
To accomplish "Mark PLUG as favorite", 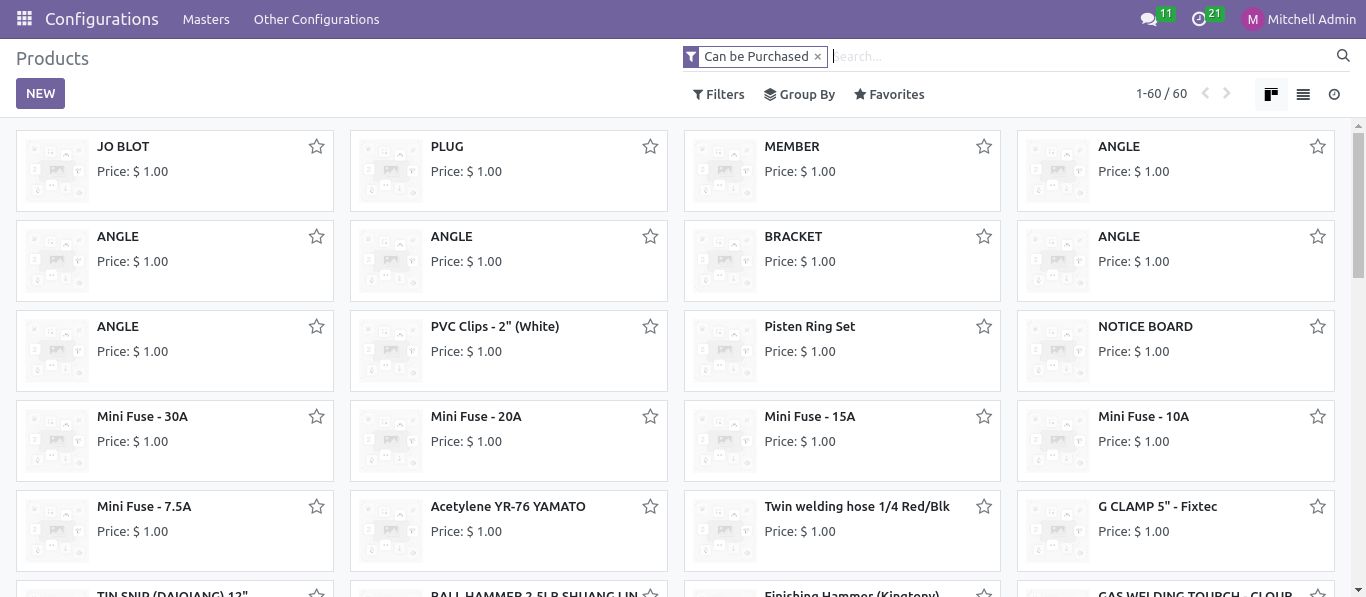I will pyautogui.click(x=650, y=147).
